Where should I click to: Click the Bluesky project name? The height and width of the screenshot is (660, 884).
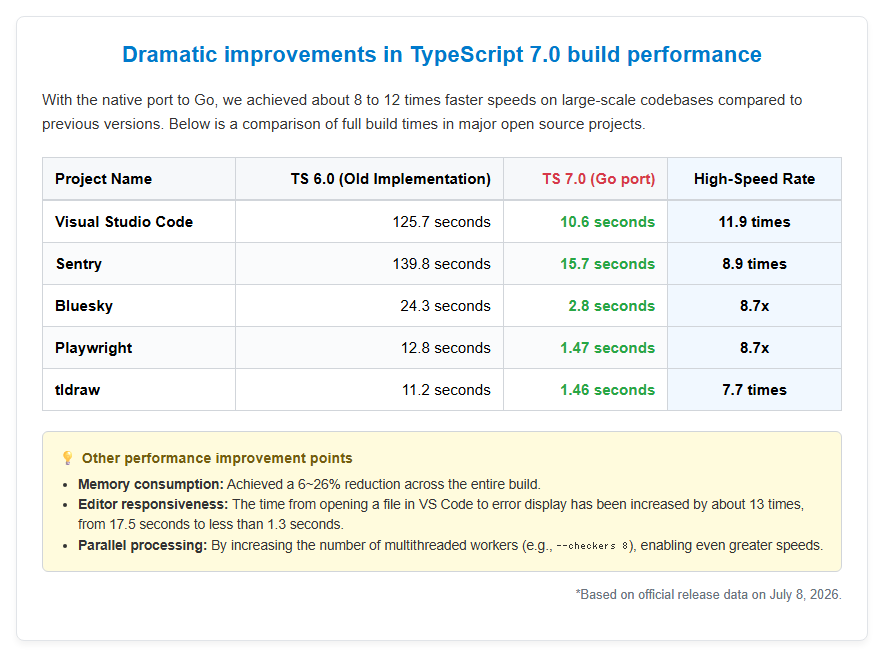tap(84, 305)
